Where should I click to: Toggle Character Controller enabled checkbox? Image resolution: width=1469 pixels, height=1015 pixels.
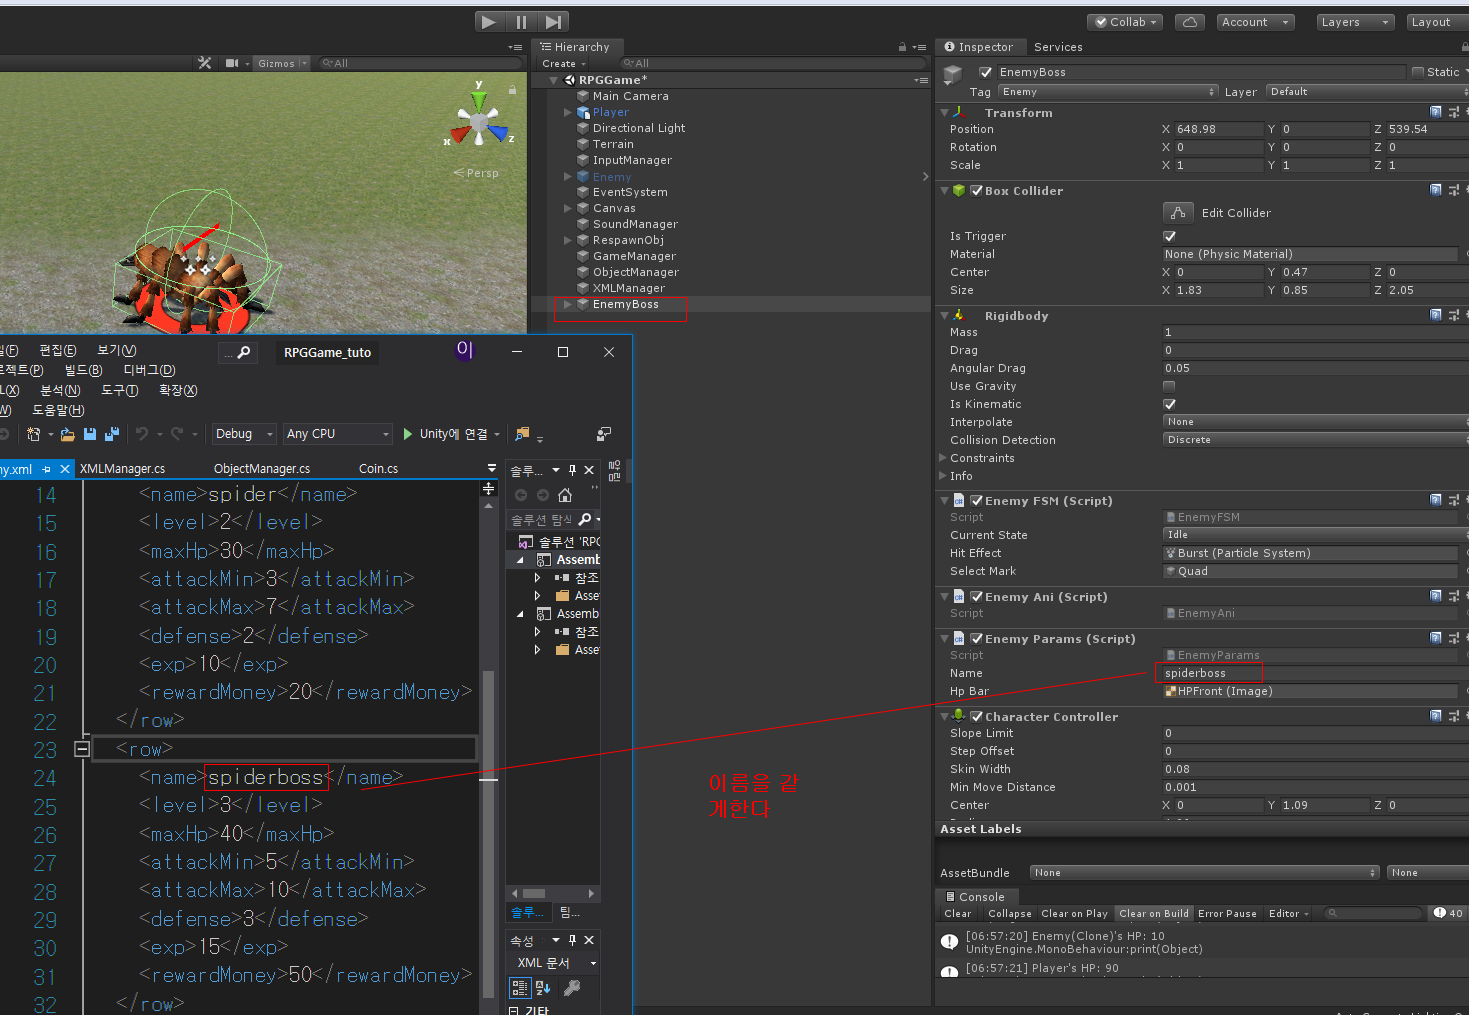point(977,716)
